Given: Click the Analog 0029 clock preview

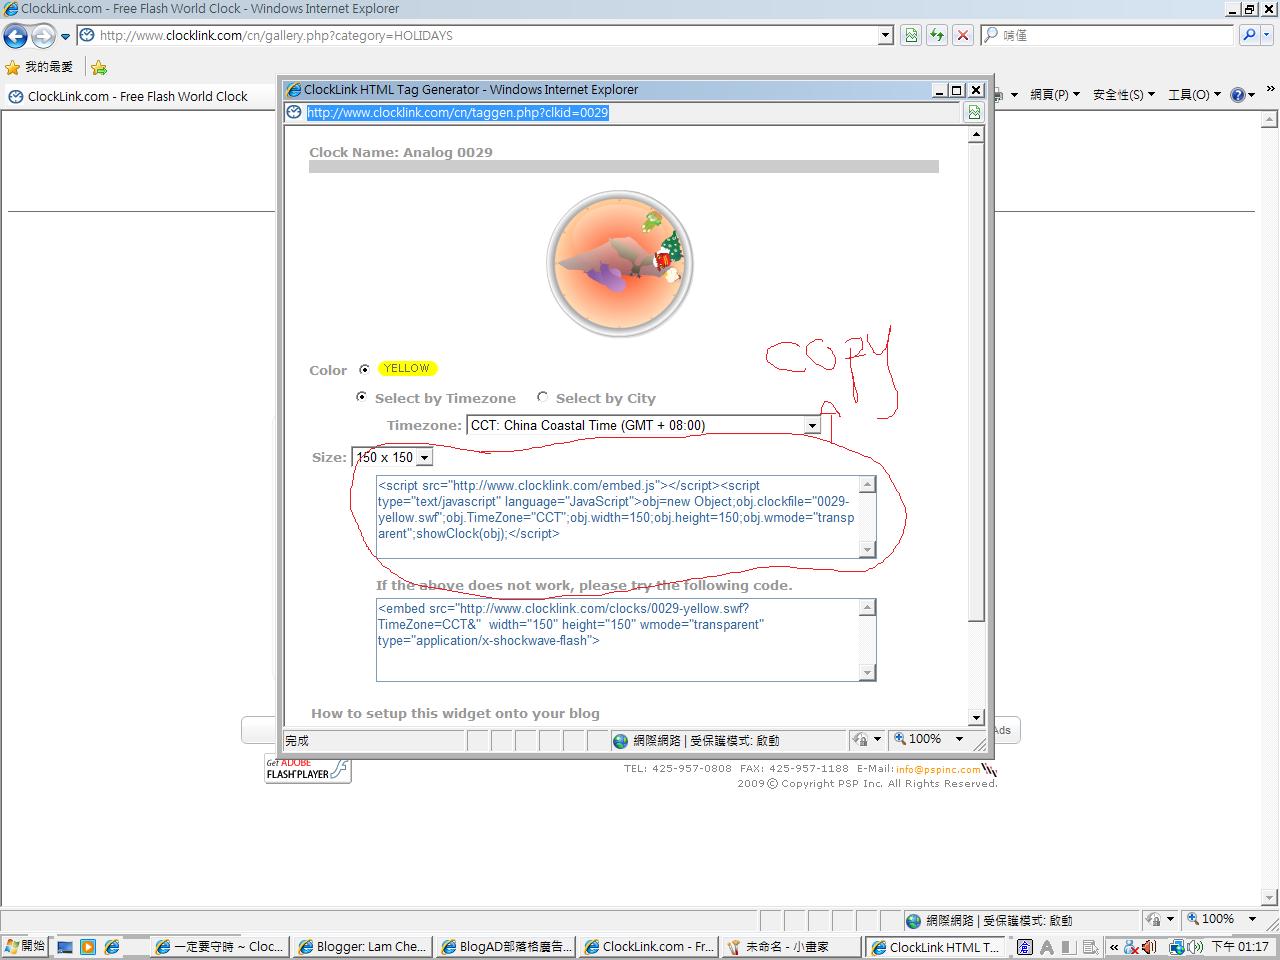Looking at the screenshot, I should tap(620, 264).
